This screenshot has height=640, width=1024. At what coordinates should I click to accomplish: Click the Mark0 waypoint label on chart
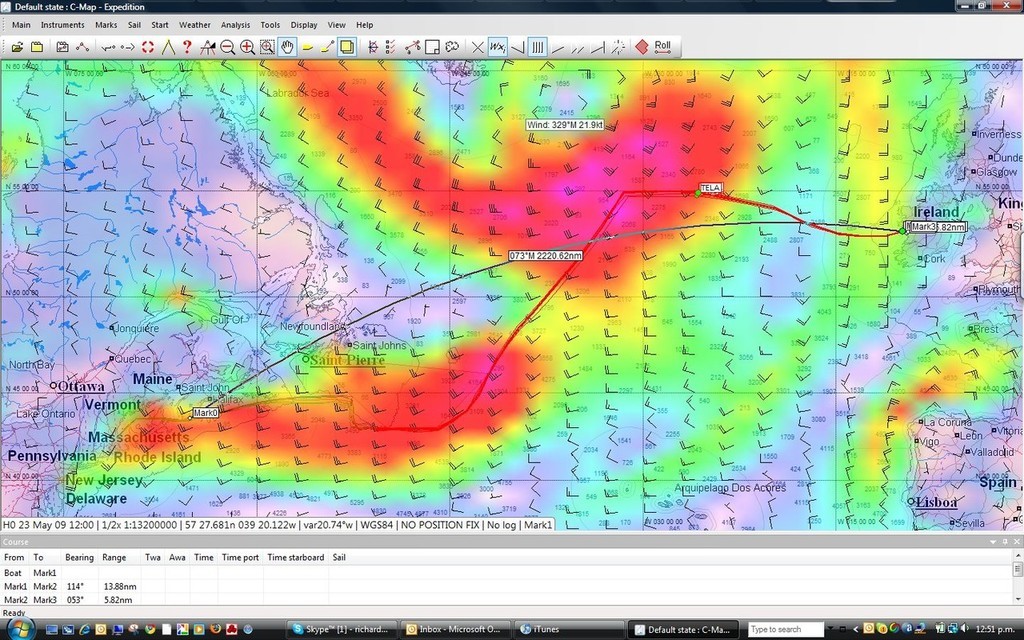(205, 413)
